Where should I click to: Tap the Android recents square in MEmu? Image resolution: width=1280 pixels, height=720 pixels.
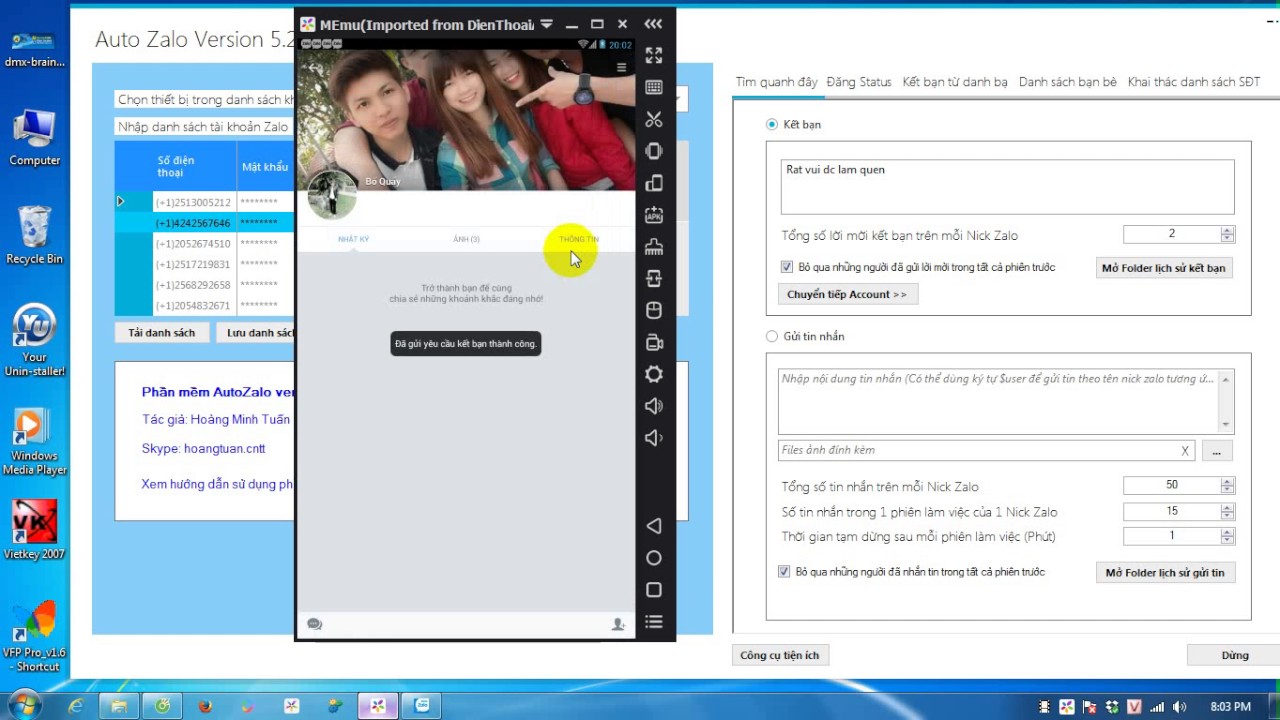click(654, 590)
